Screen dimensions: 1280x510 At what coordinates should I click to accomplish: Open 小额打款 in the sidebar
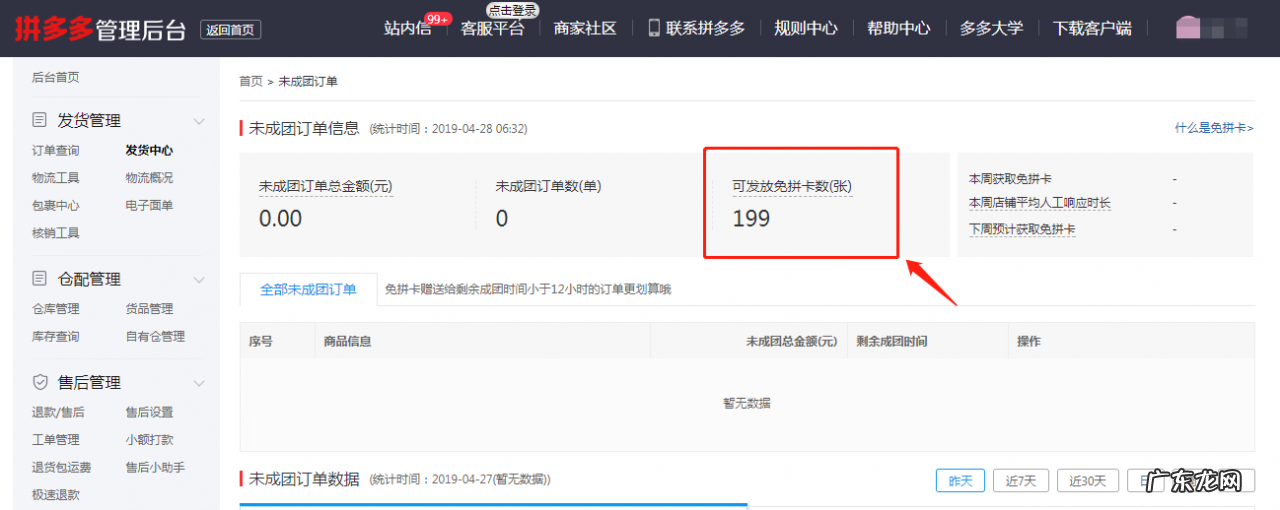point(149,440)
